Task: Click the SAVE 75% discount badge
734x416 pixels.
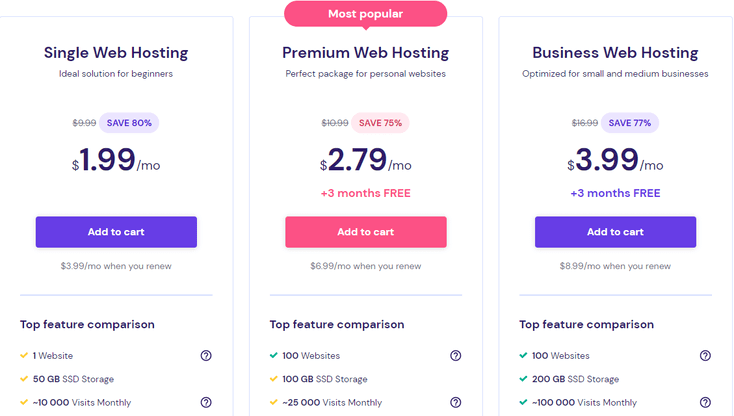Action: 380,123
